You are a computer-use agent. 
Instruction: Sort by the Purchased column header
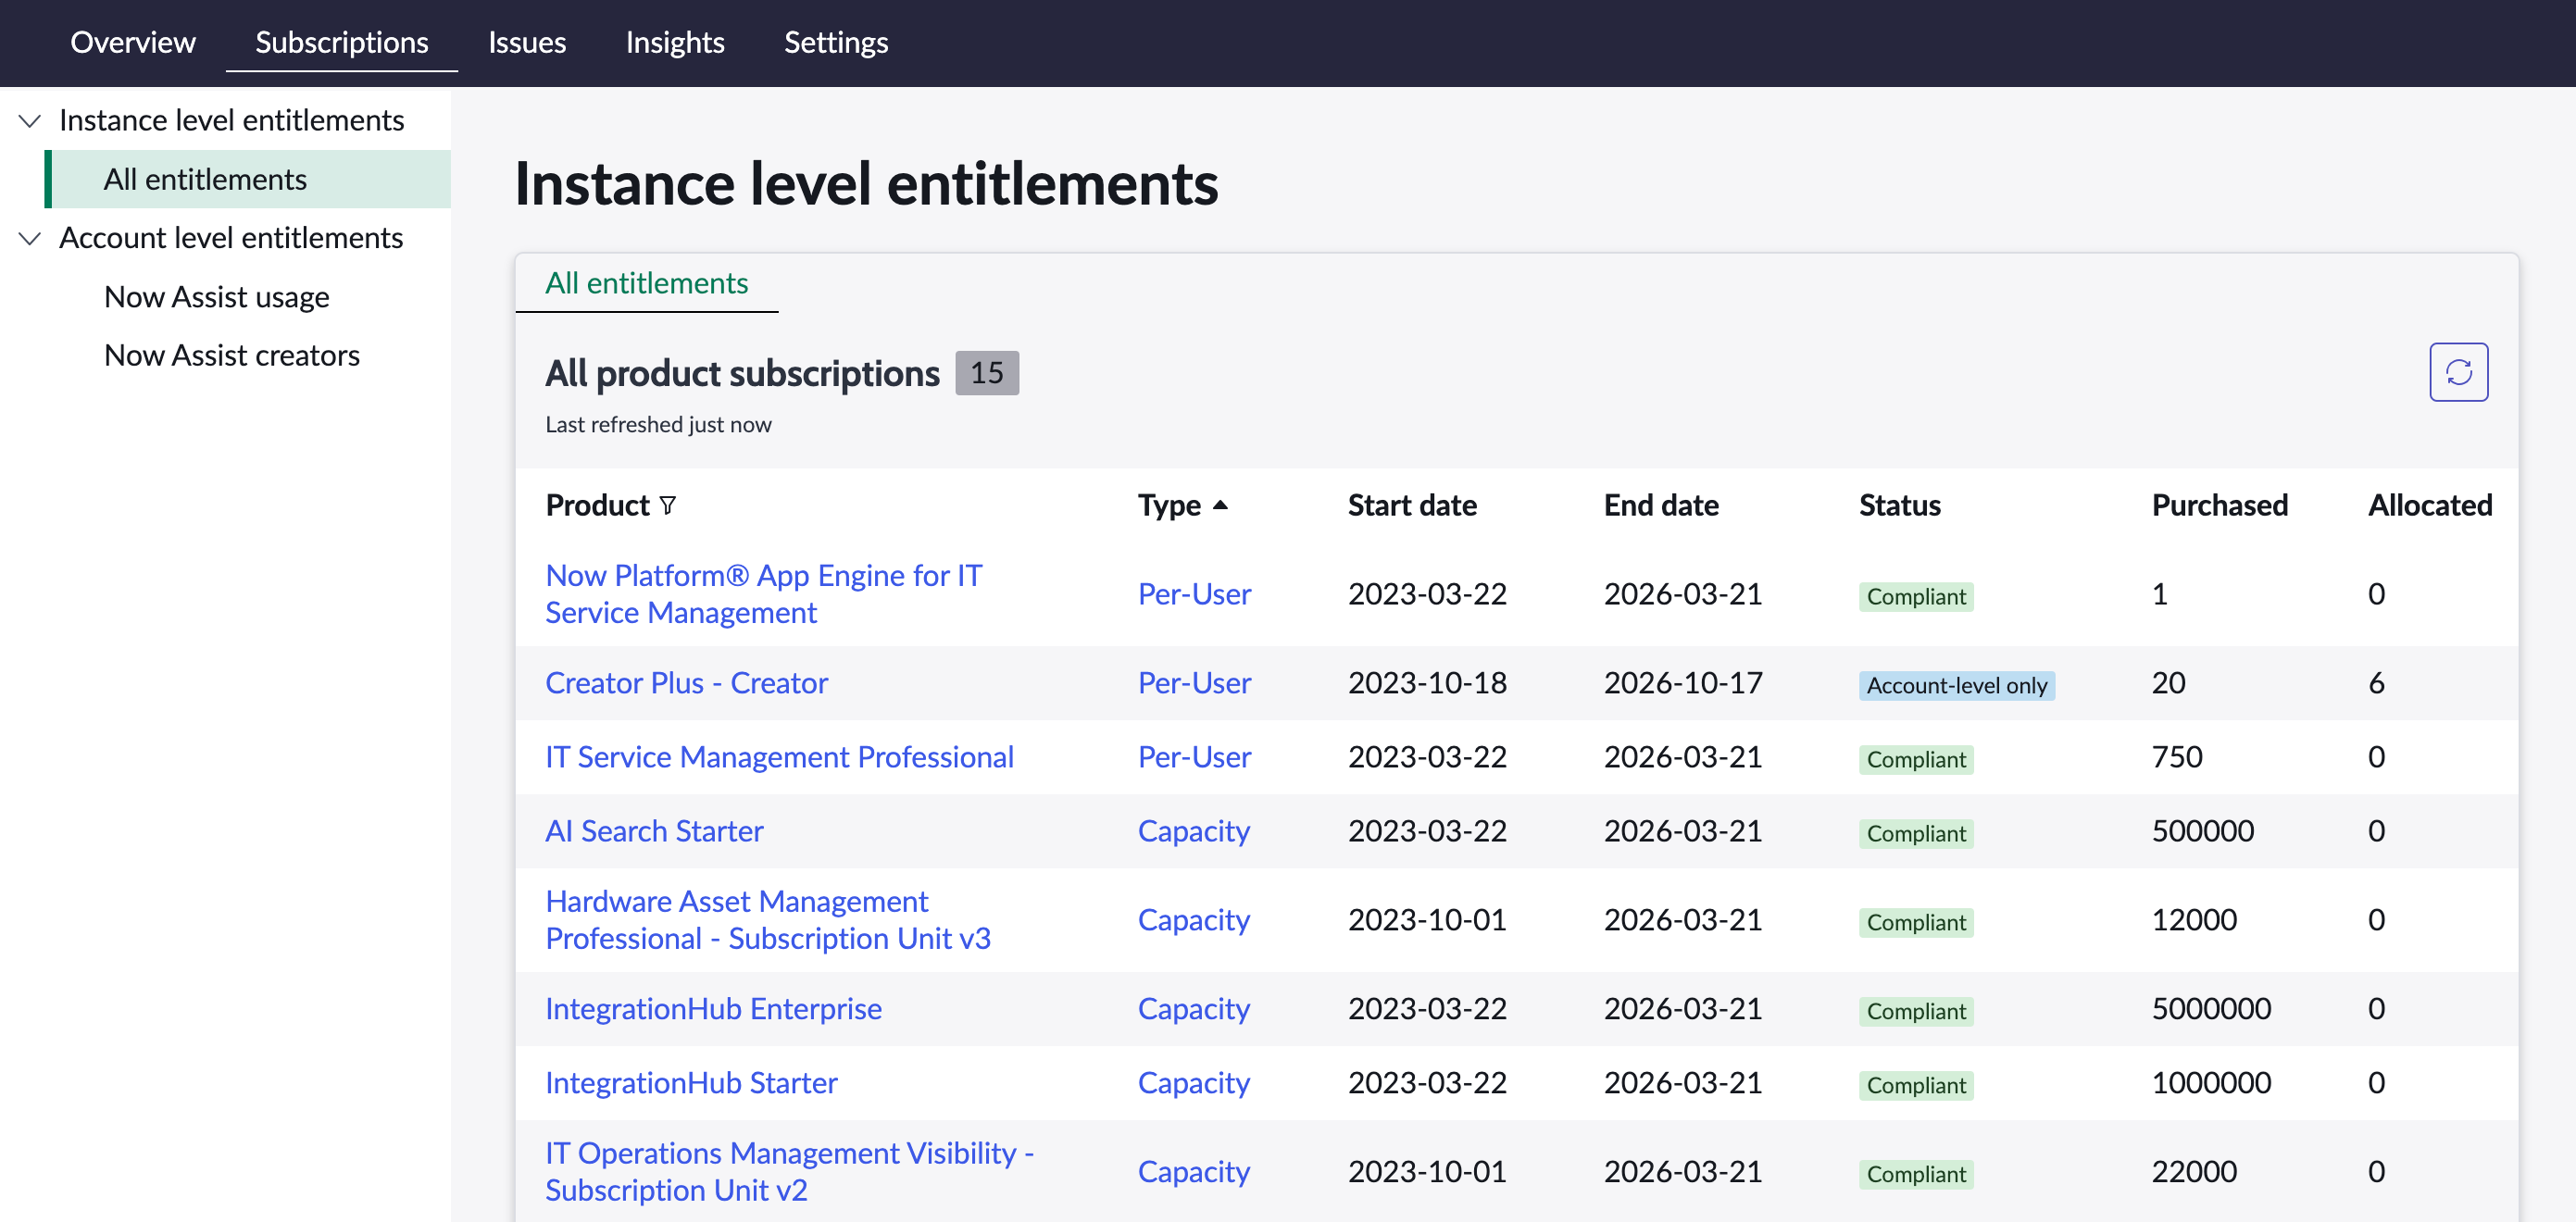[x=2220, y=505]
